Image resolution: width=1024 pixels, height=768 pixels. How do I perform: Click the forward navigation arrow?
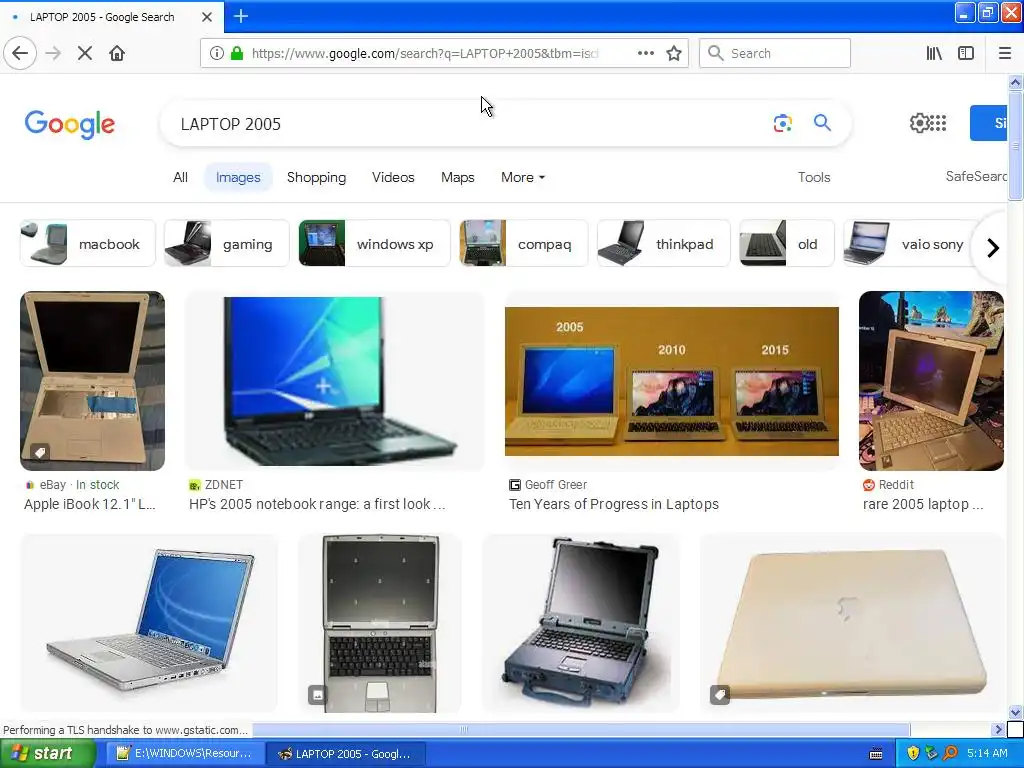(53, 53)
